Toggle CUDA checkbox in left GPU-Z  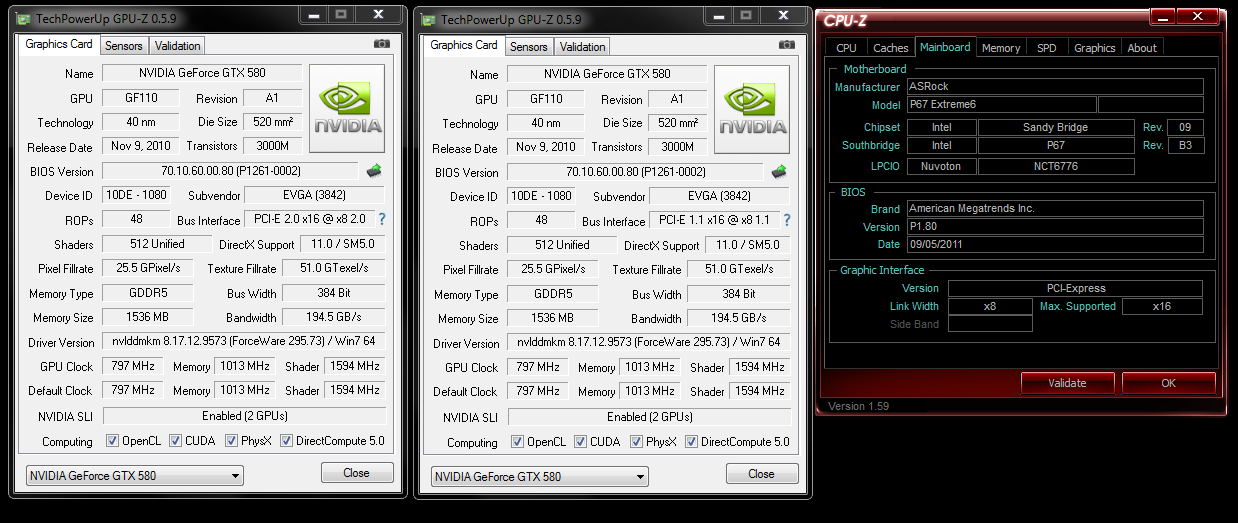[175, 441]
